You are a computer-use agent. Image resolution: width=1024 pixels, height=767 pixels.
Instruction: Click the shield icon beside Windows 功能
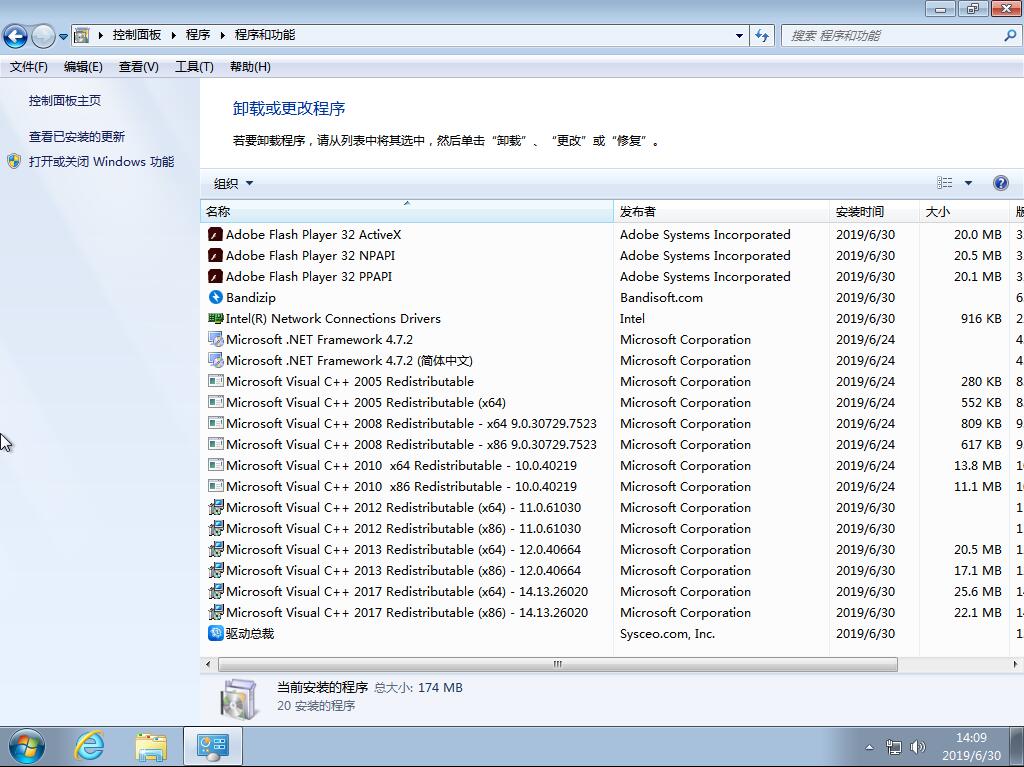click(x=14, y=161)
